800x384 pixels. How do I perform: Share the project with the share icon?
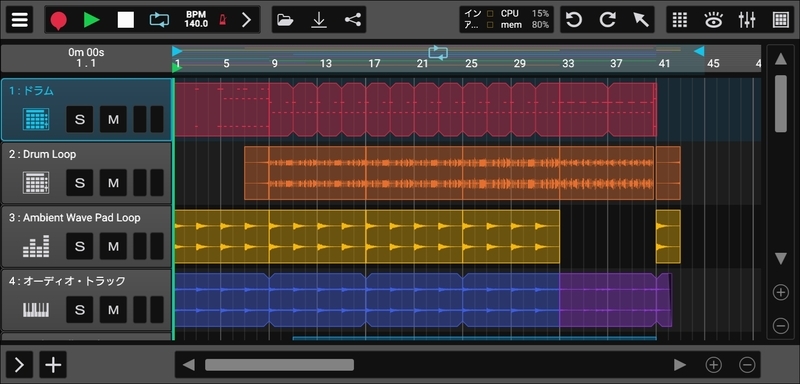[353, 20]
